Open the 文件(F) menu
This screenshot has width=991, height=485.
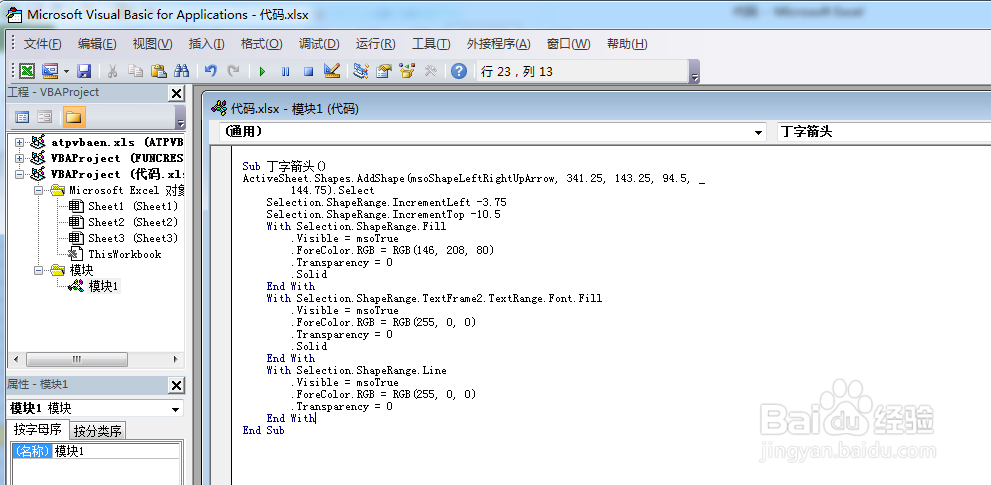point(42,44)
